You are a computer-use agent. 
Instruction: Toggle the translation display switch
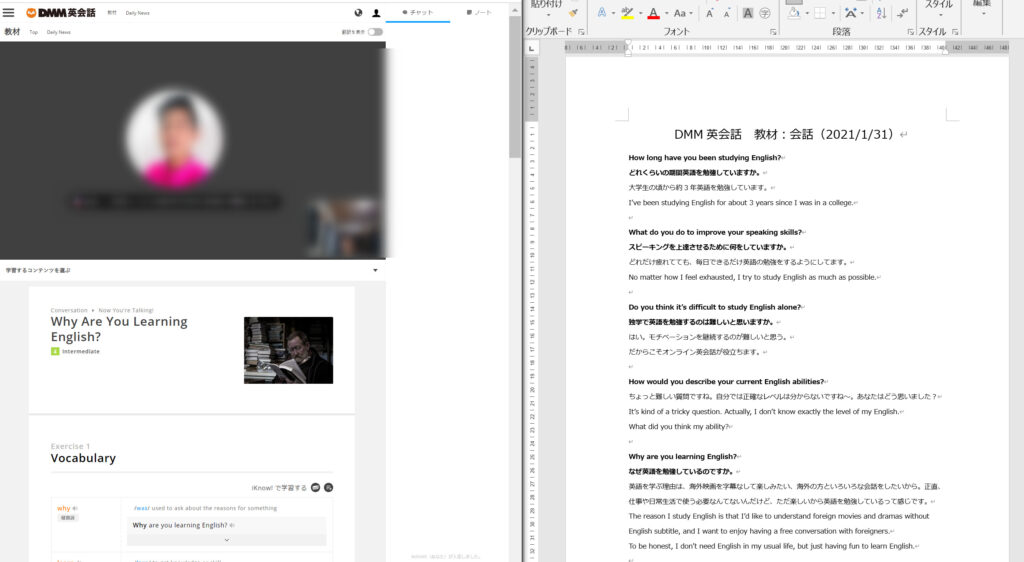375,31
